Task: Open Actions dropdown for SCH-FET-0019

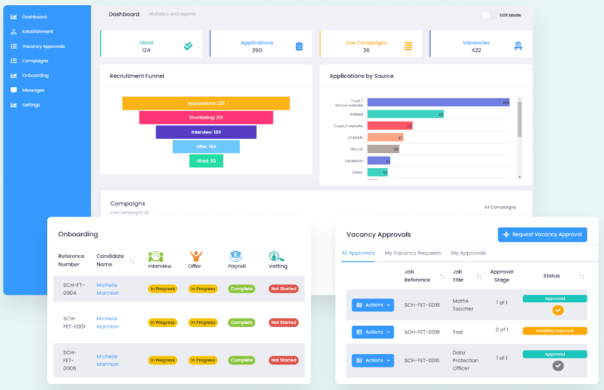Action: pyautogui.click(x=373, y=305)
